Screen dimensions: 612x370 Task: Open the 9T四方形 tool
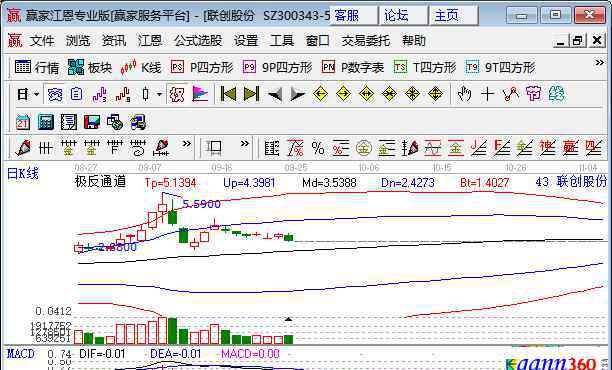(500, 68)
